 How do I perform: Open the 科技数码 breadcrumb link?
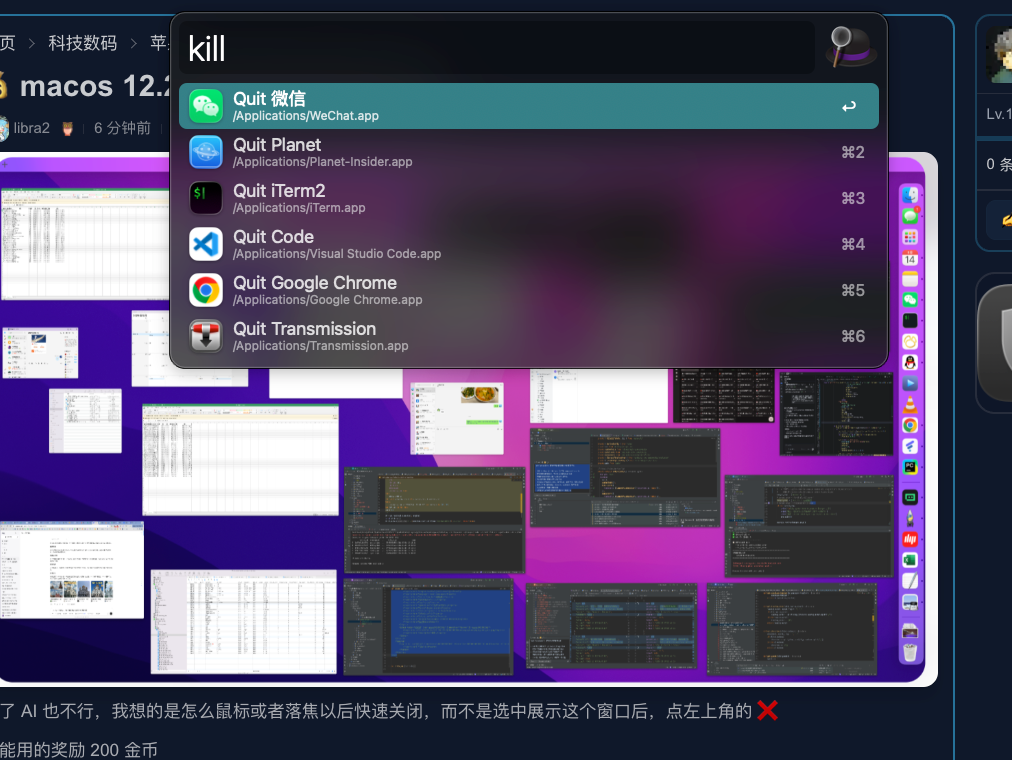coord(83,43)
